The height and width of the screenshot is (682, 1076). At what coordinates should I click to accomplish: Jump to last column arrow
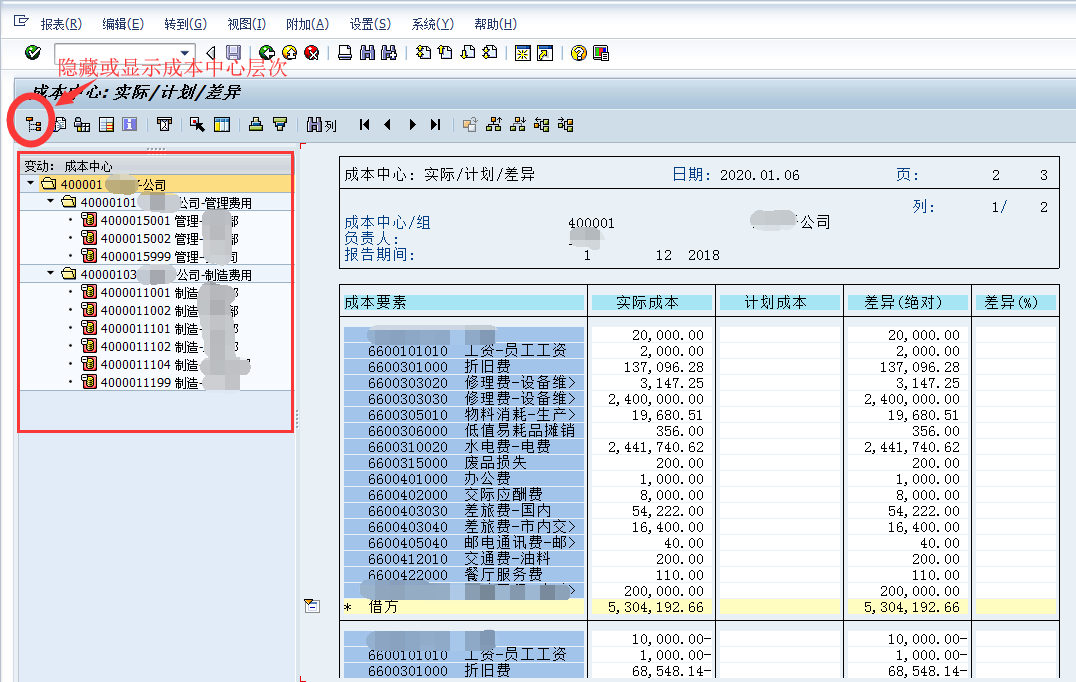point(435,124)
